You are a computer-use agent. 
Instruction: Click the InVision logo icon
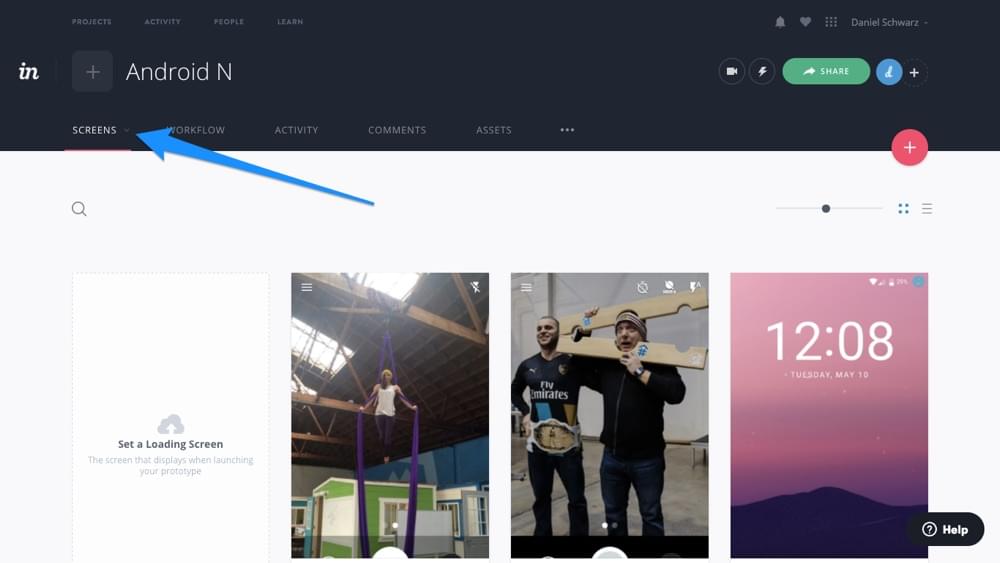[x=29, y=71]
